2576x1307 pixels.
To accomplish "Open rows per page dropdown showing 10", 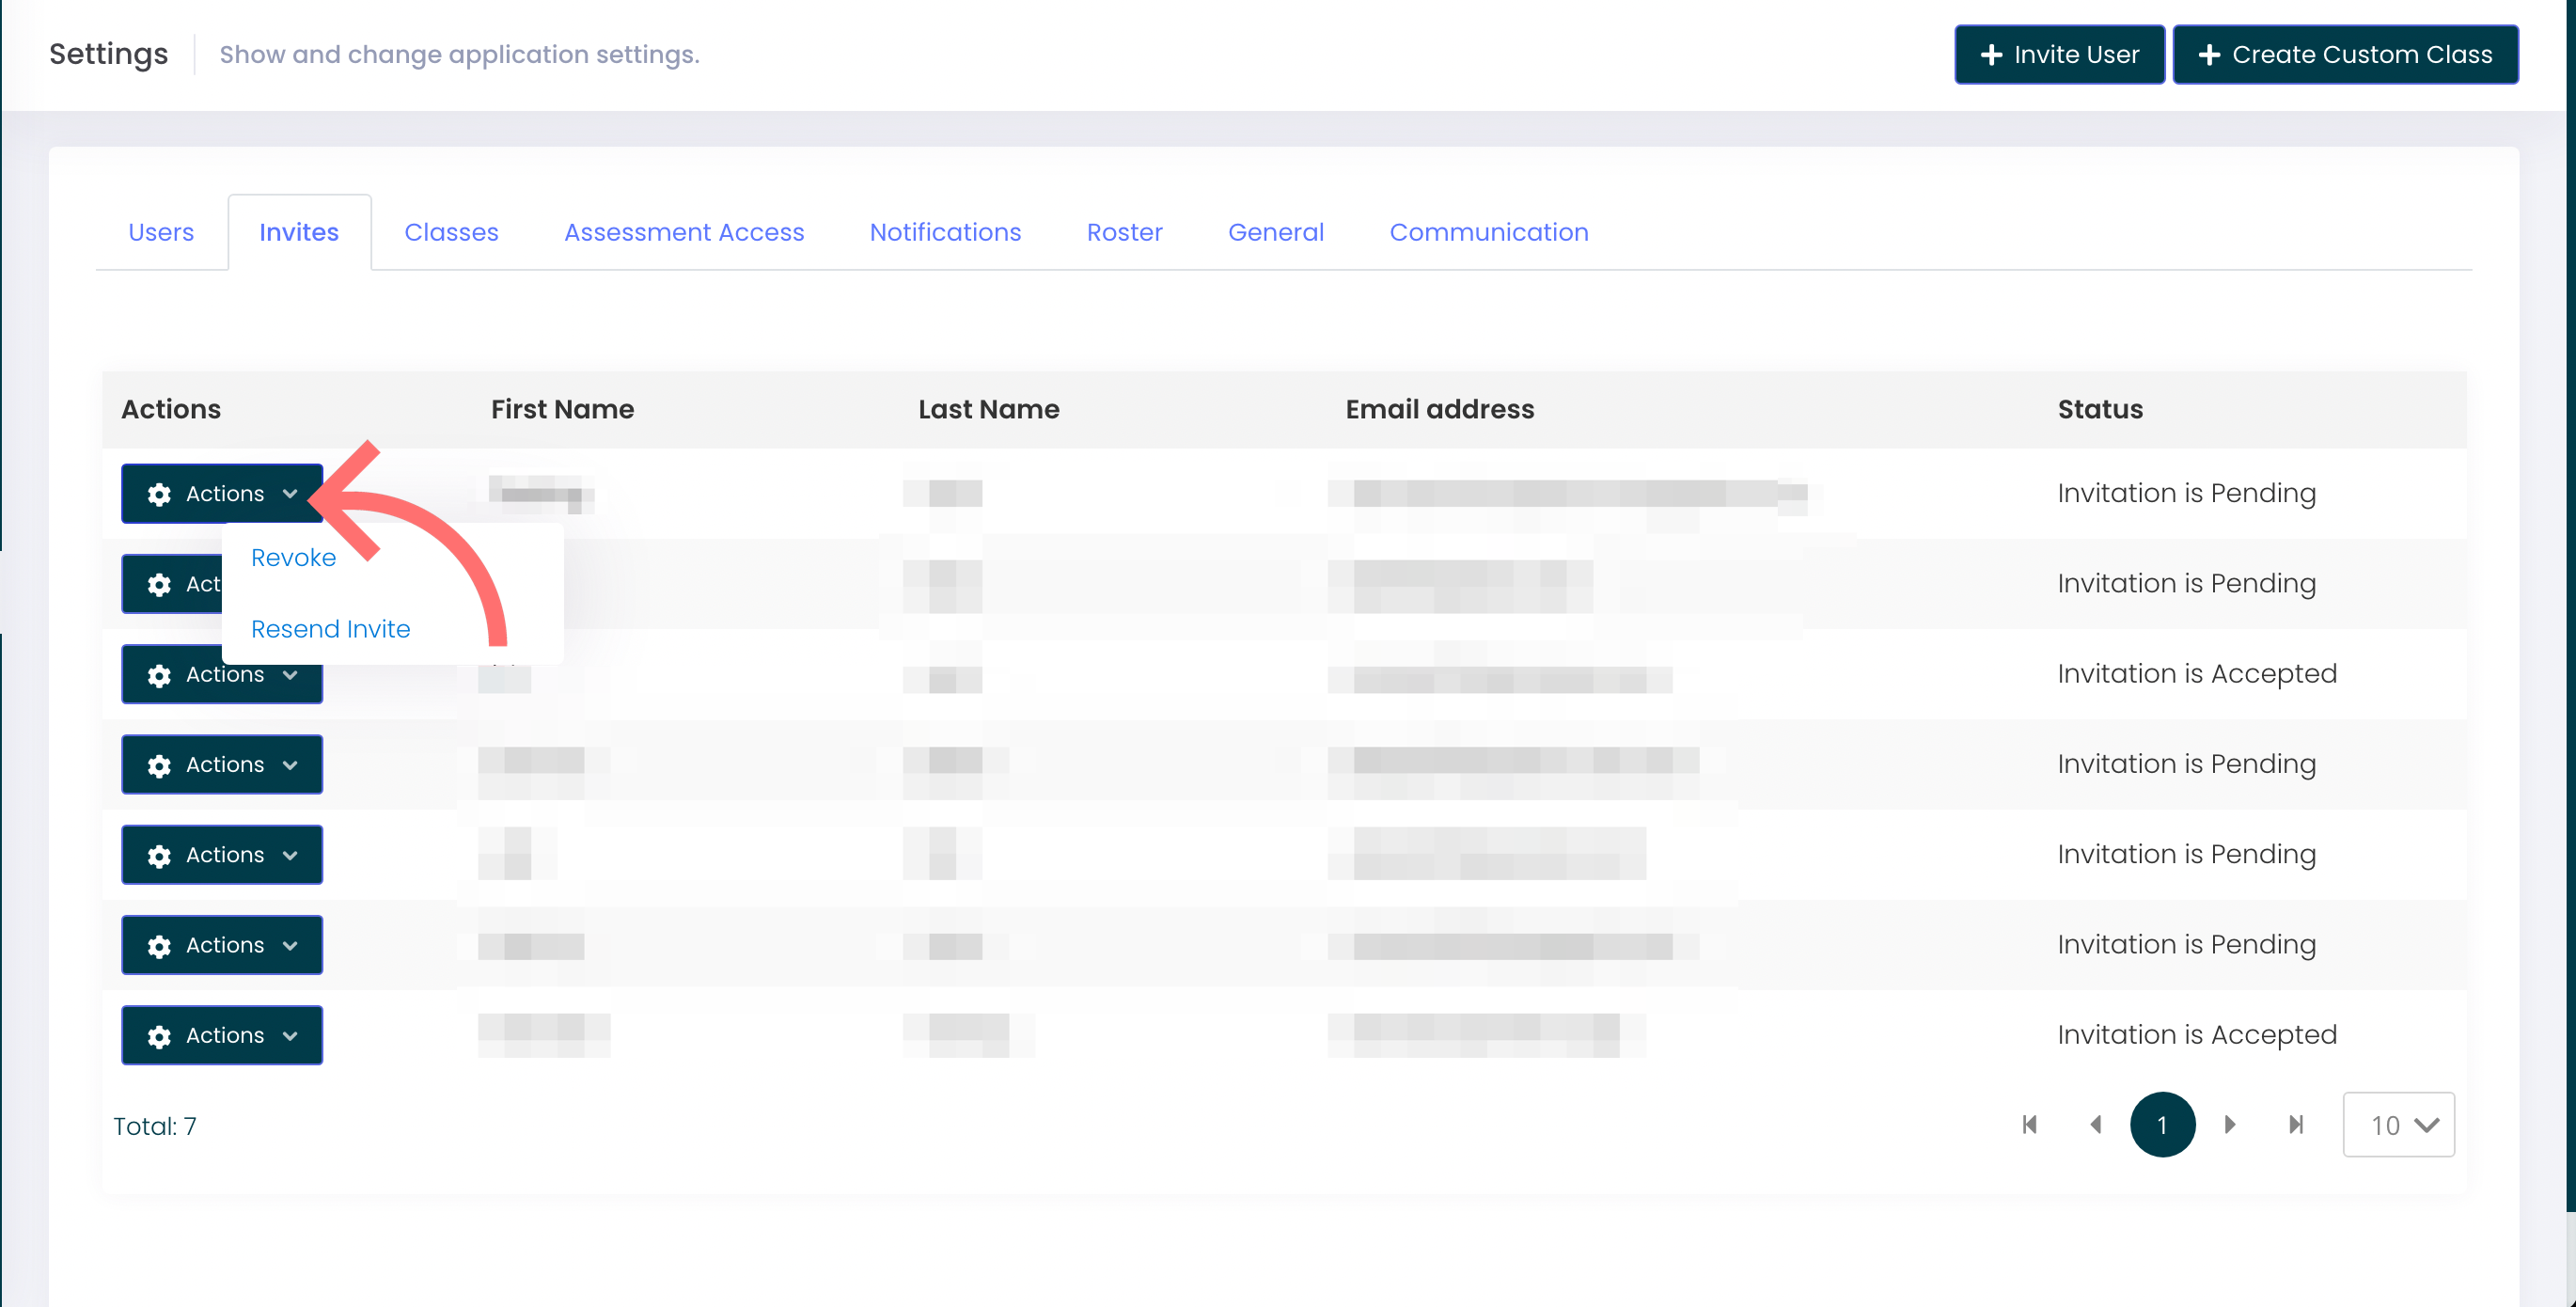I will [x=2398, y=1124].
